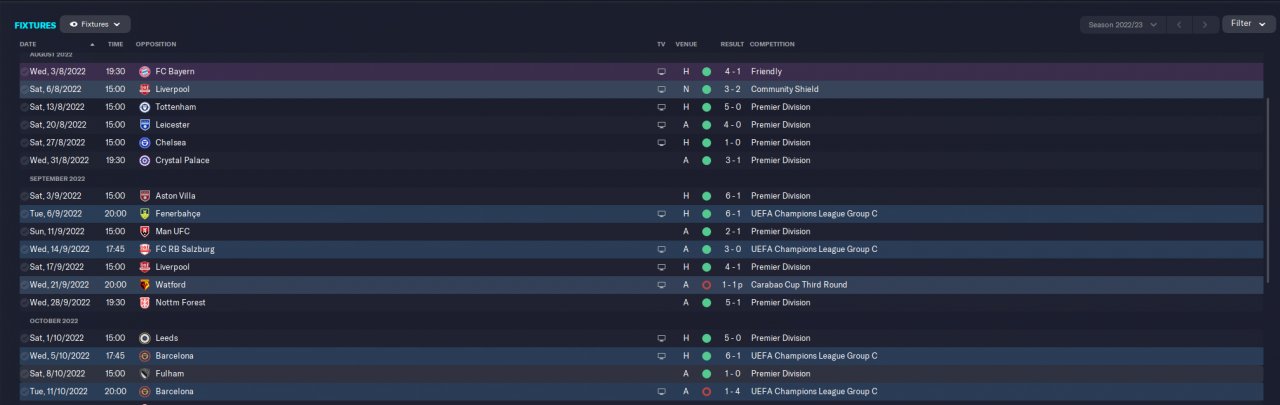The width and height of the screenshot is (1280, 405).
Task: Click the green win indicator for Aston Villa match
Action: click(x=706, y=196)
